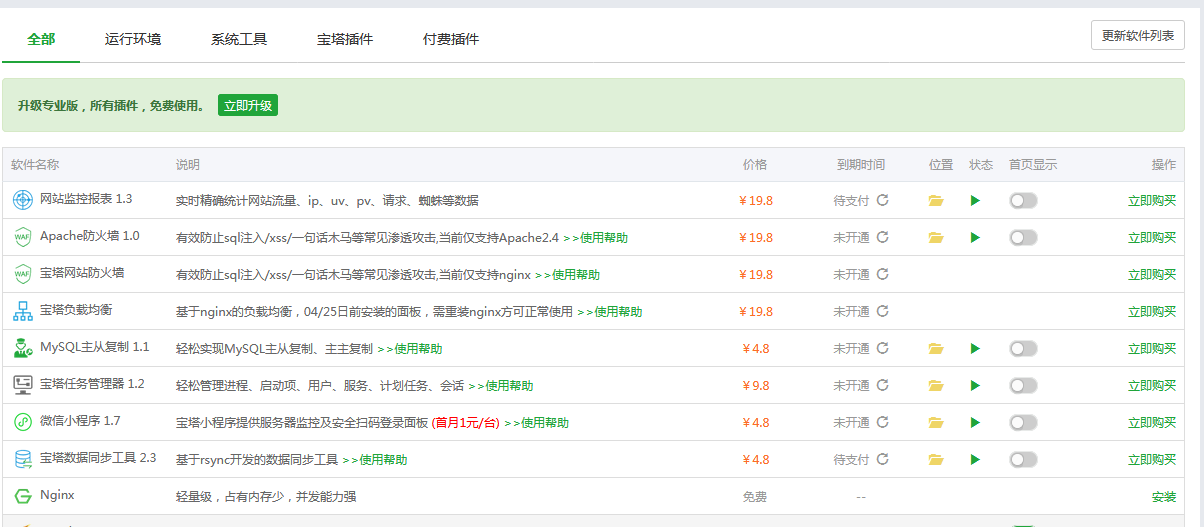Open 使用帮助 link for 宝塔负载均衡
The width and height of the screenshot is (1204, 527).
coord(609,312)
